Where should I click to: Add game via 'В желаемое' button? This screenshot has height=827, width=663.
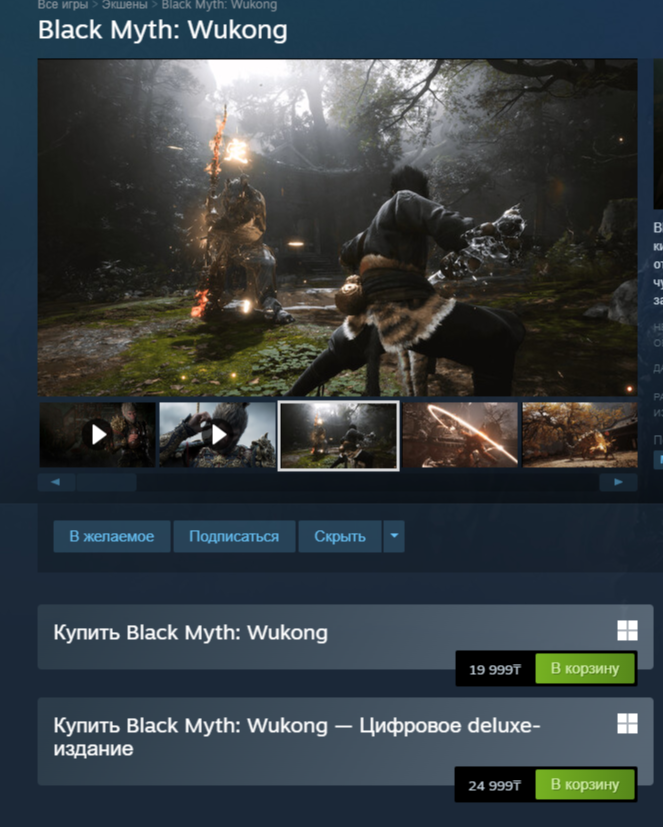point(112,536)
